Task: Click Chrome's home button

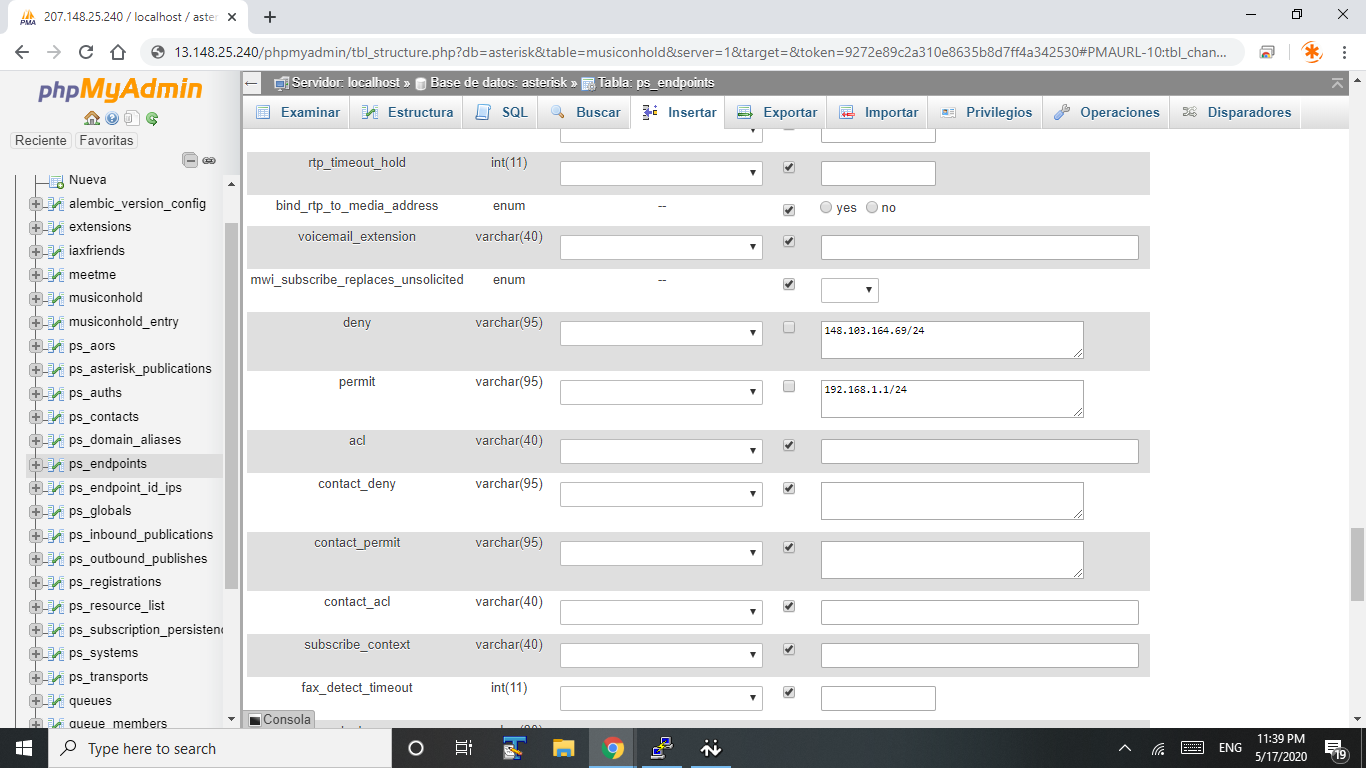Action: coord(118,52)
